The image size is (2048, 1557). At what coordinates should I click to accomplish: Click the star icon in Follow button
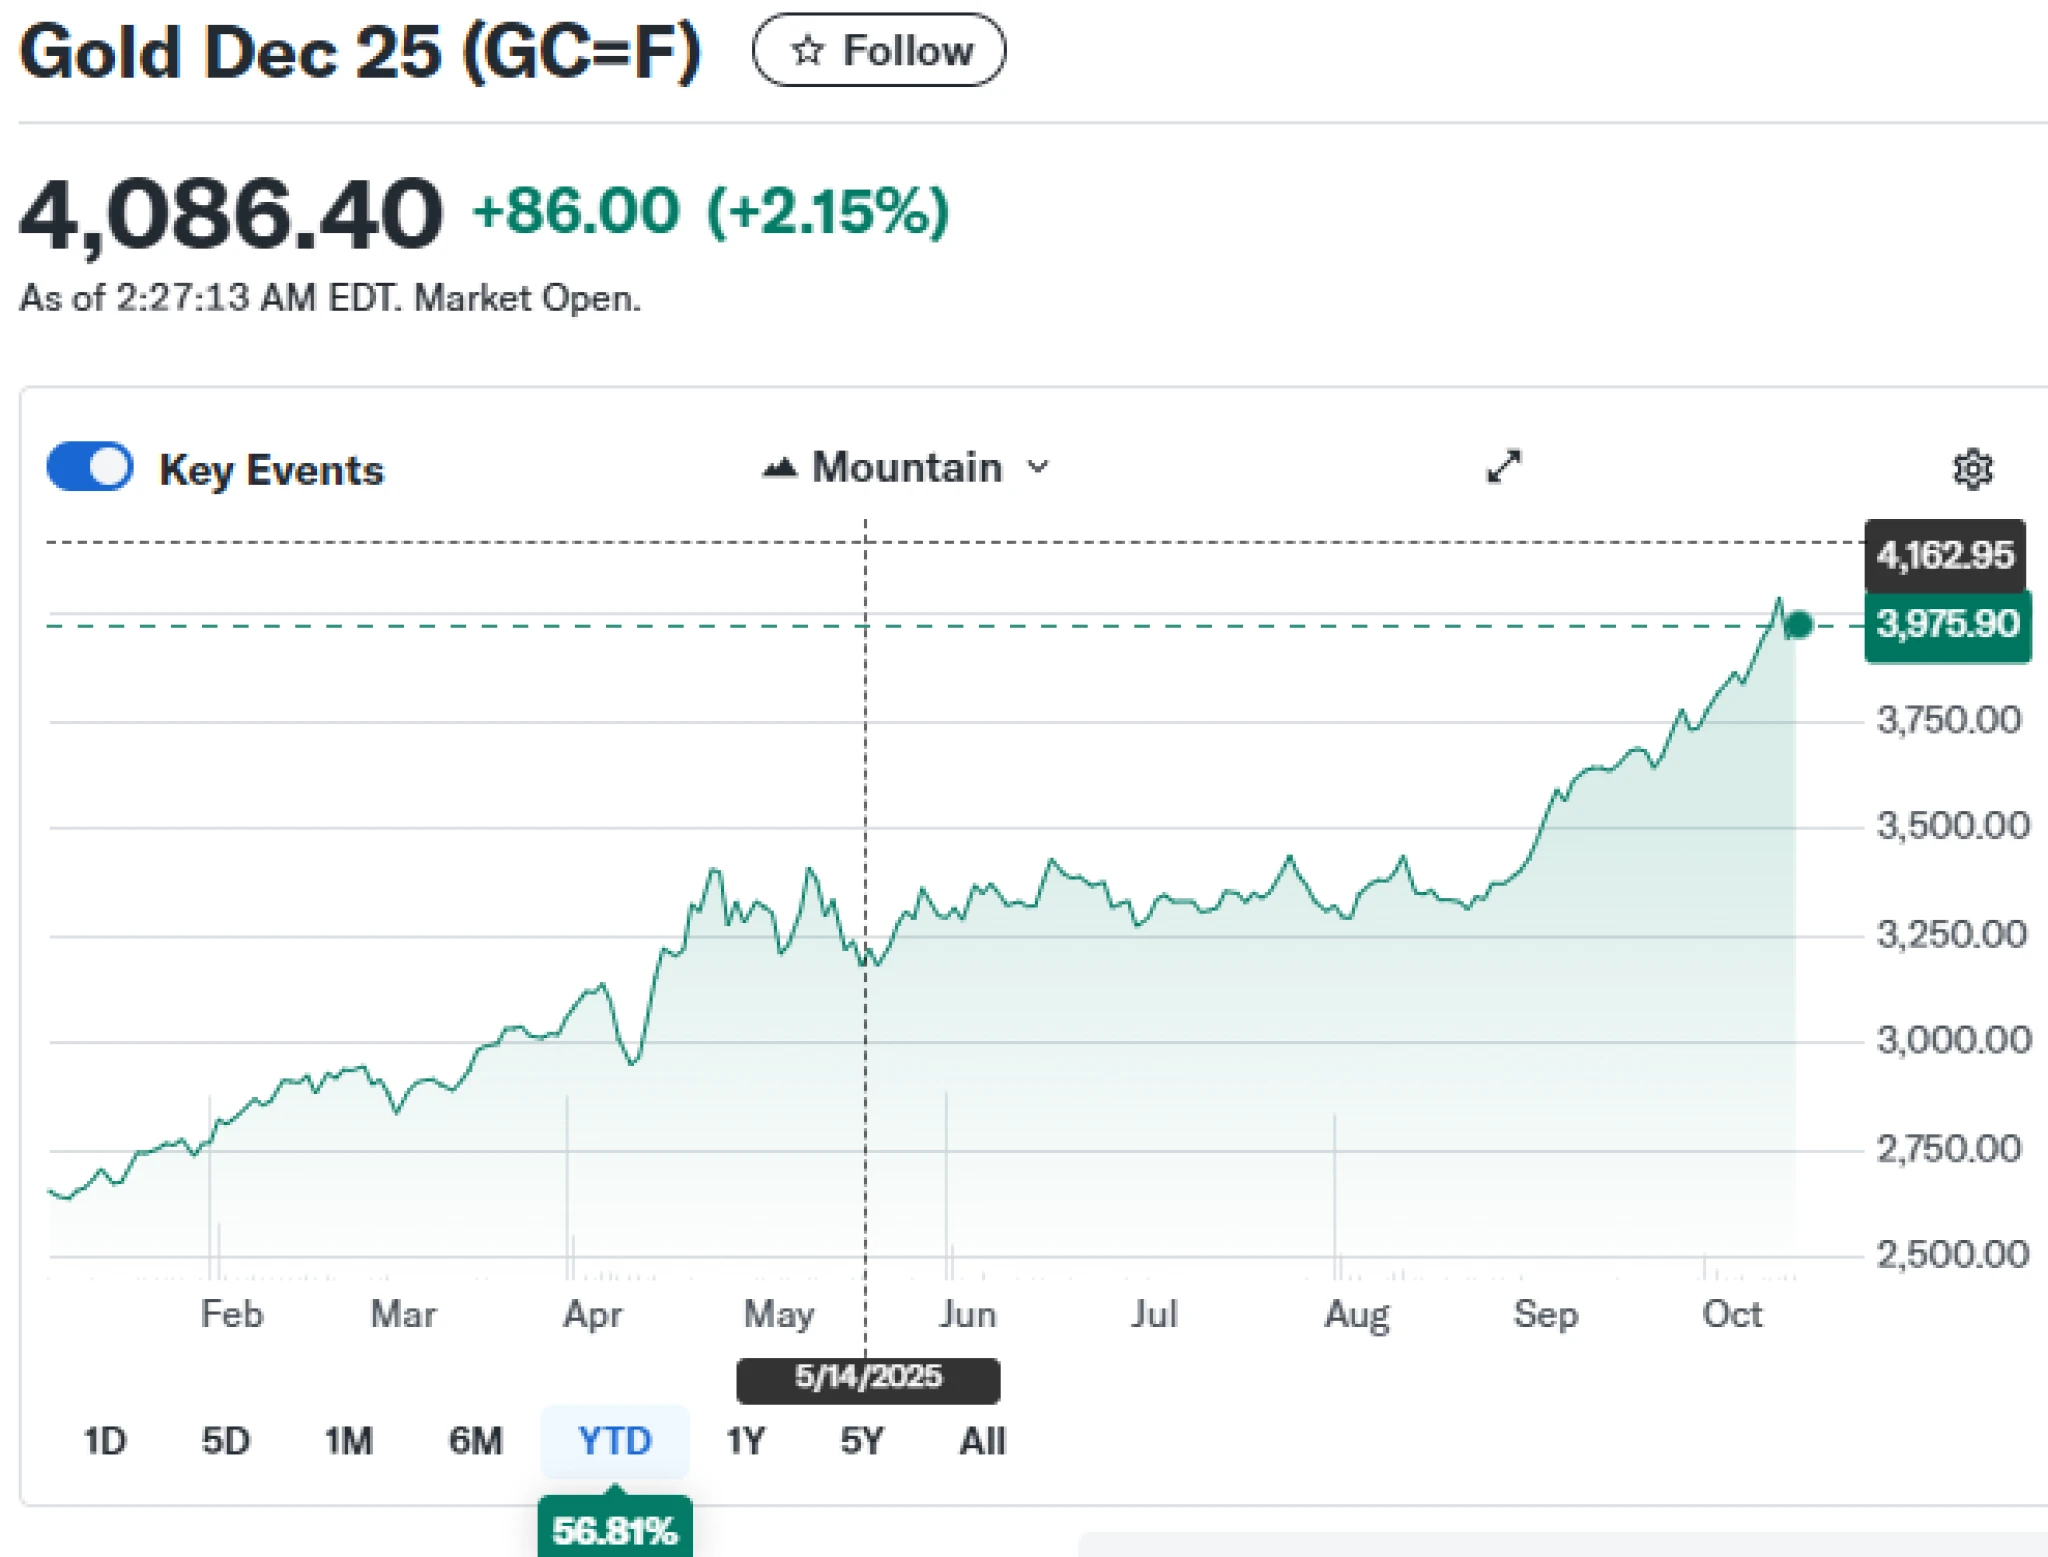point(807,50)
